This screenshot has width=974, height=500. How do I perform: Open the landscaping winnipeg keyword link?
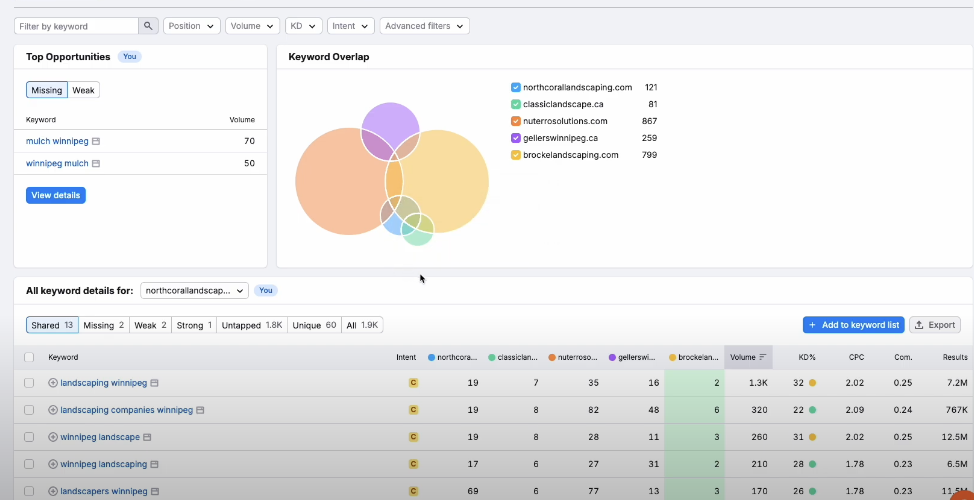[104, 383]
